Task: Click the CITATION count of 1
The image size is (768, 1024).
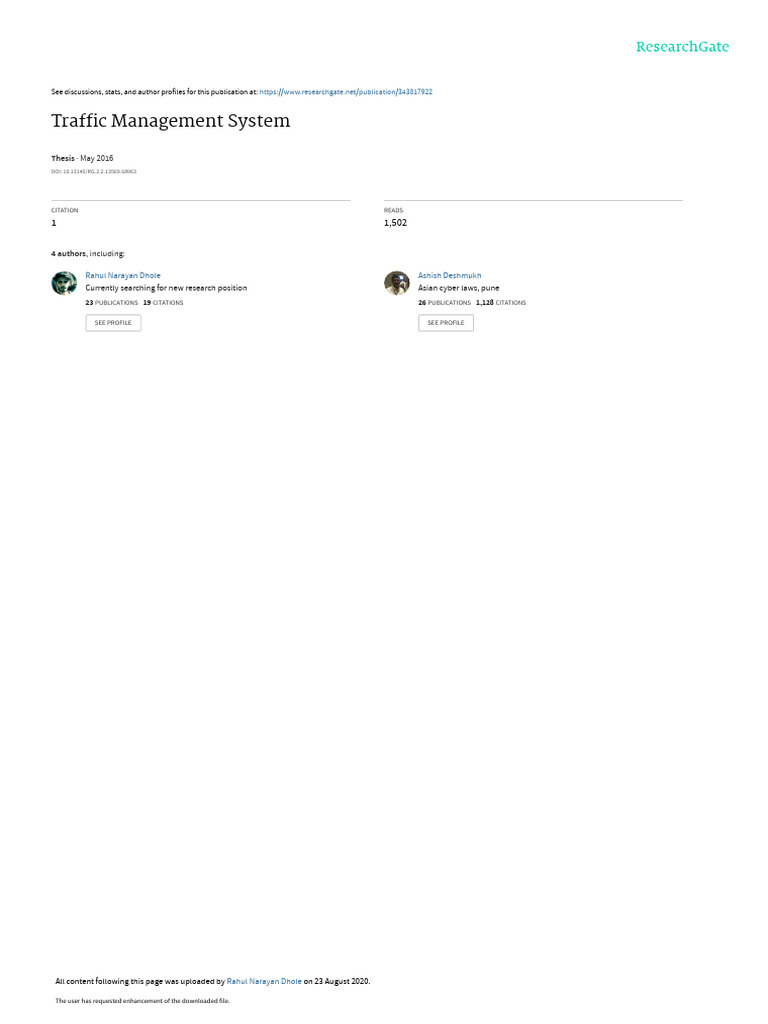Action: tap(54, 223)
